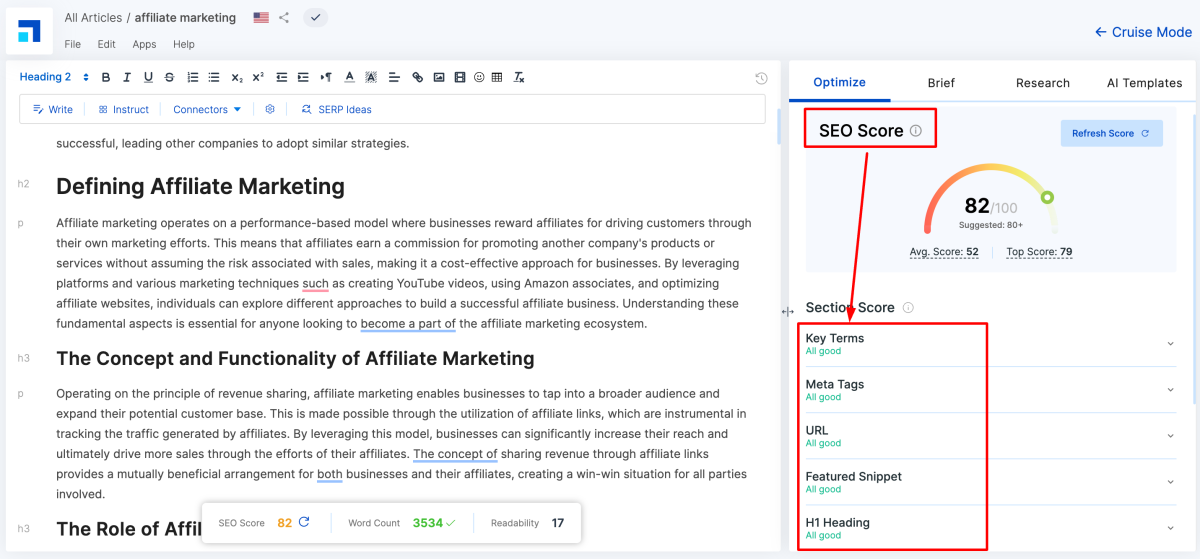Toggle the strikethrough formatting
Viewport: 1200px width, 559px height.
(x=169, y=77)
